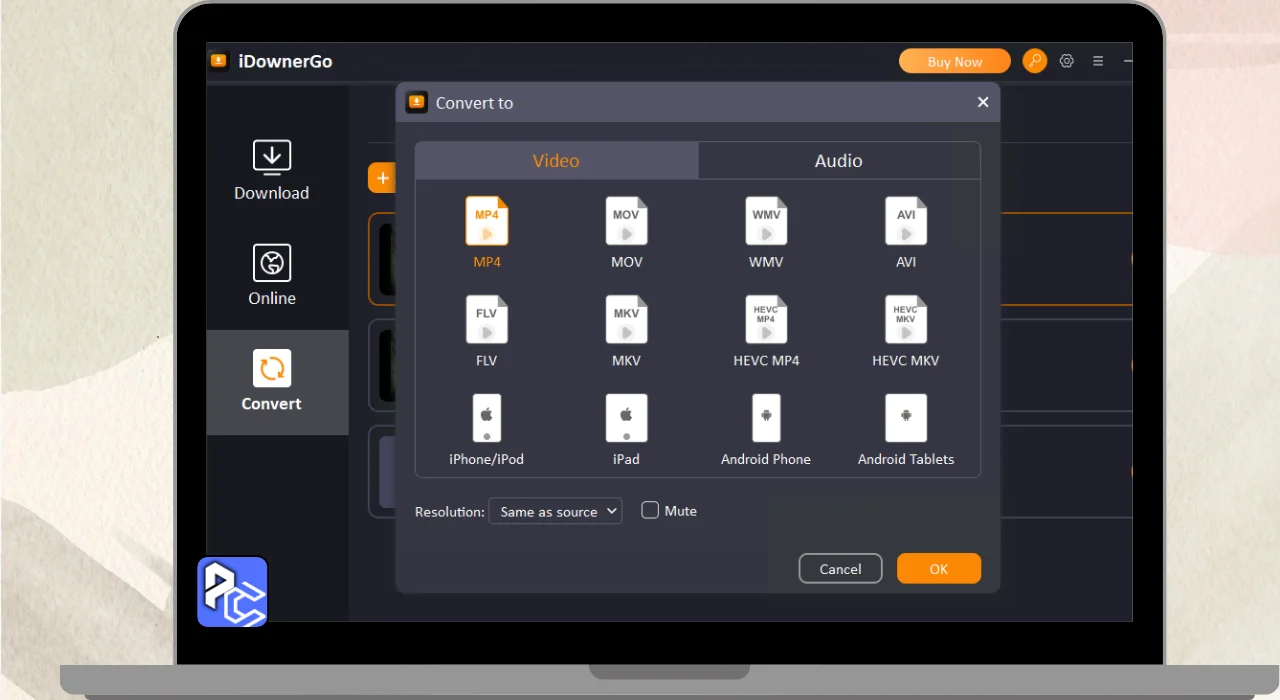Cancel the Convert to dialog

click(x=840, y=569)
